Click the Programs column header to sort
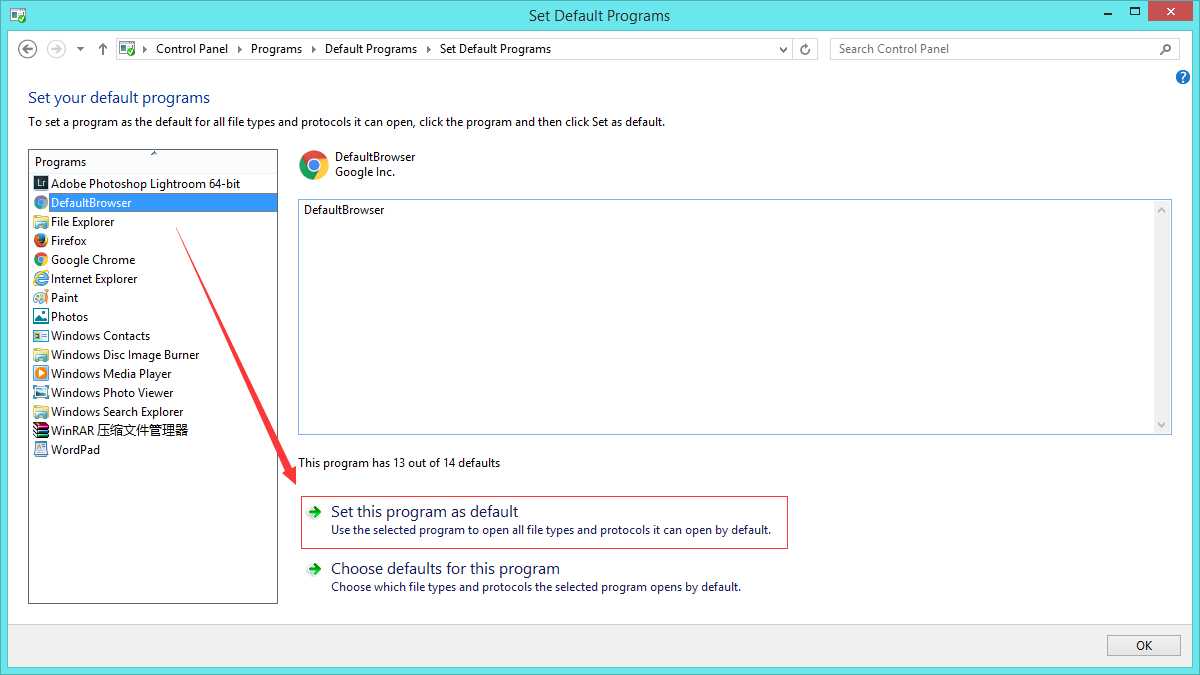1200x675 pixels. pos(153,162)
